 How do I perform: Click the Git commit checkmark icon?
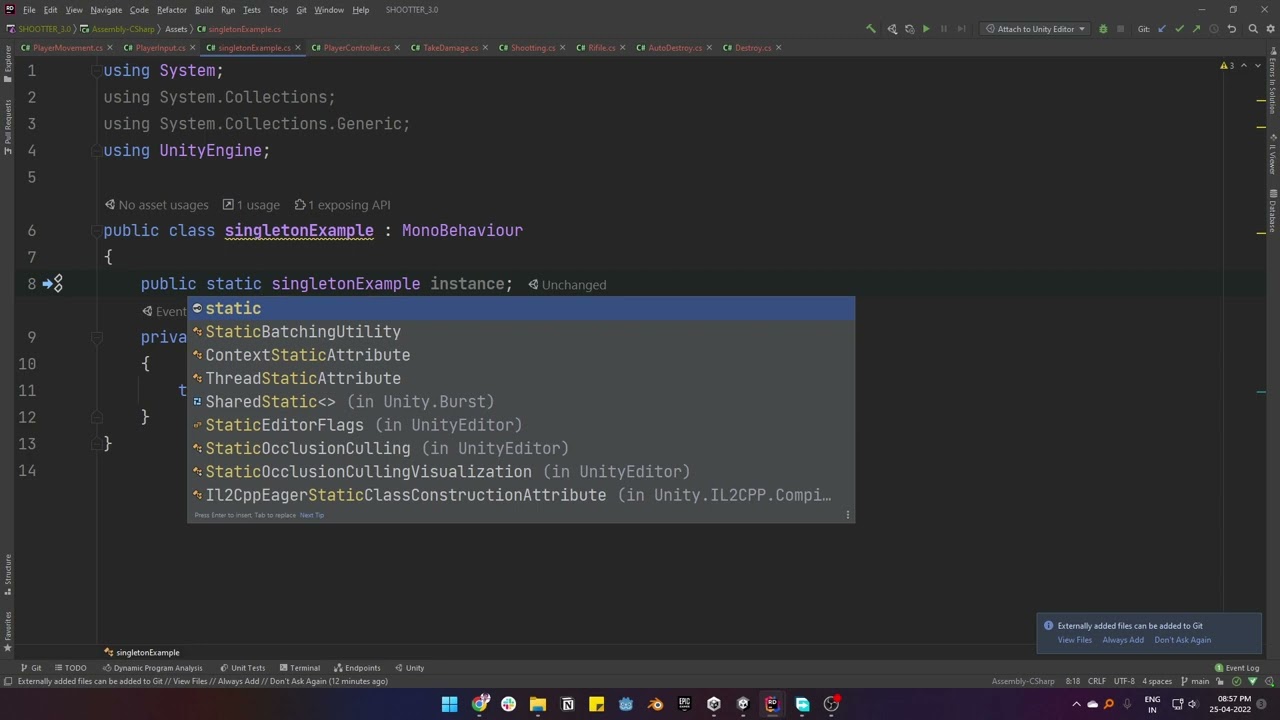[x=1179, y=29]
